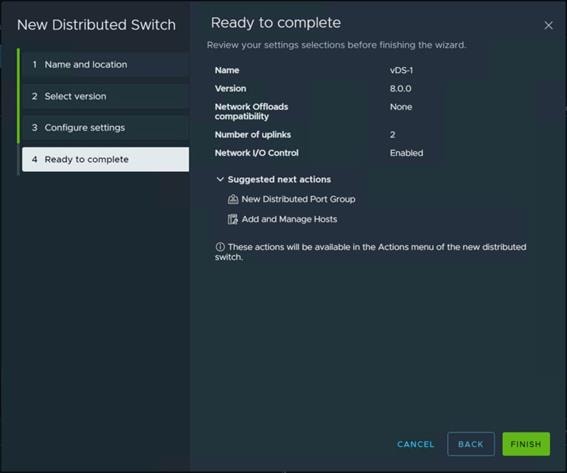Click the Suggested next actions label
The width and height of the screenshot is (567, 473).
279,179
